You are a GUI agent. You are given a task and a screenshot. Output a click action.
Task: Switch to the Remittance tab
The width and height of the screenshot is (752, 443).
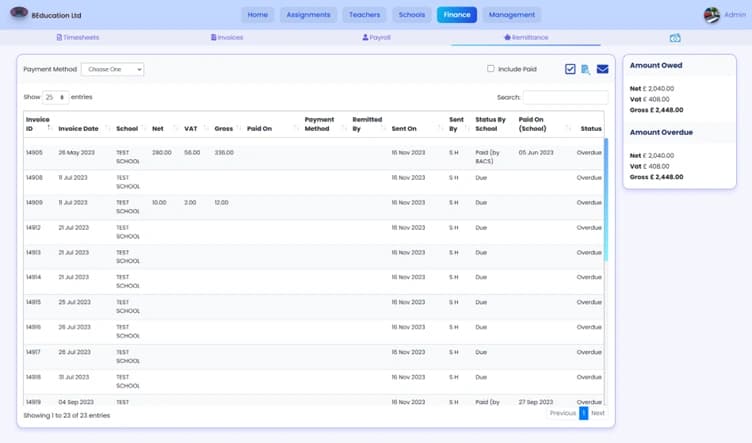coord(526,37)
